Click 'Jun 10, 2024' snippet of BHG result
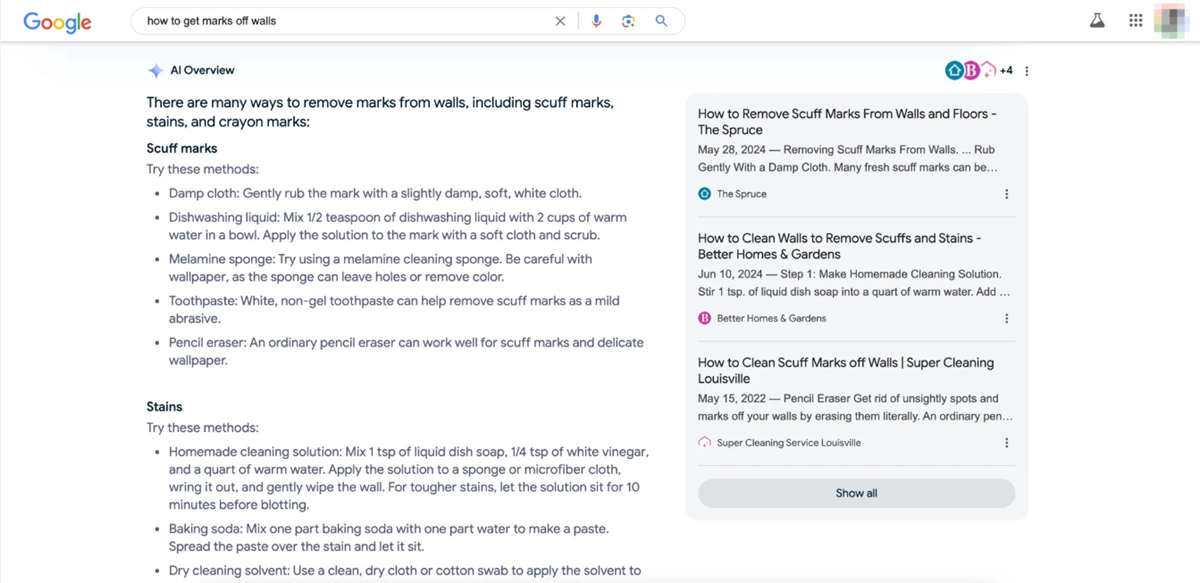The image size is (1200, 583). coord(854,283)
